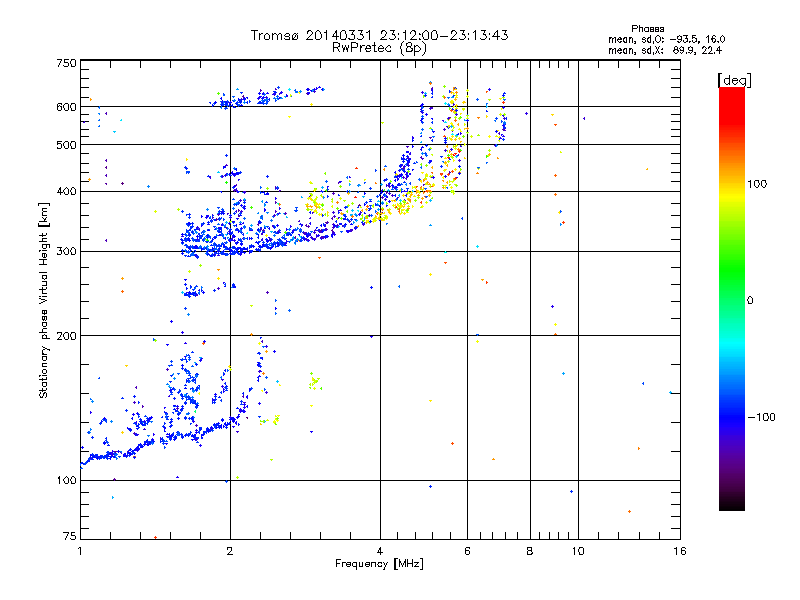Click the y-axis tick label '75'

point(70,536)
